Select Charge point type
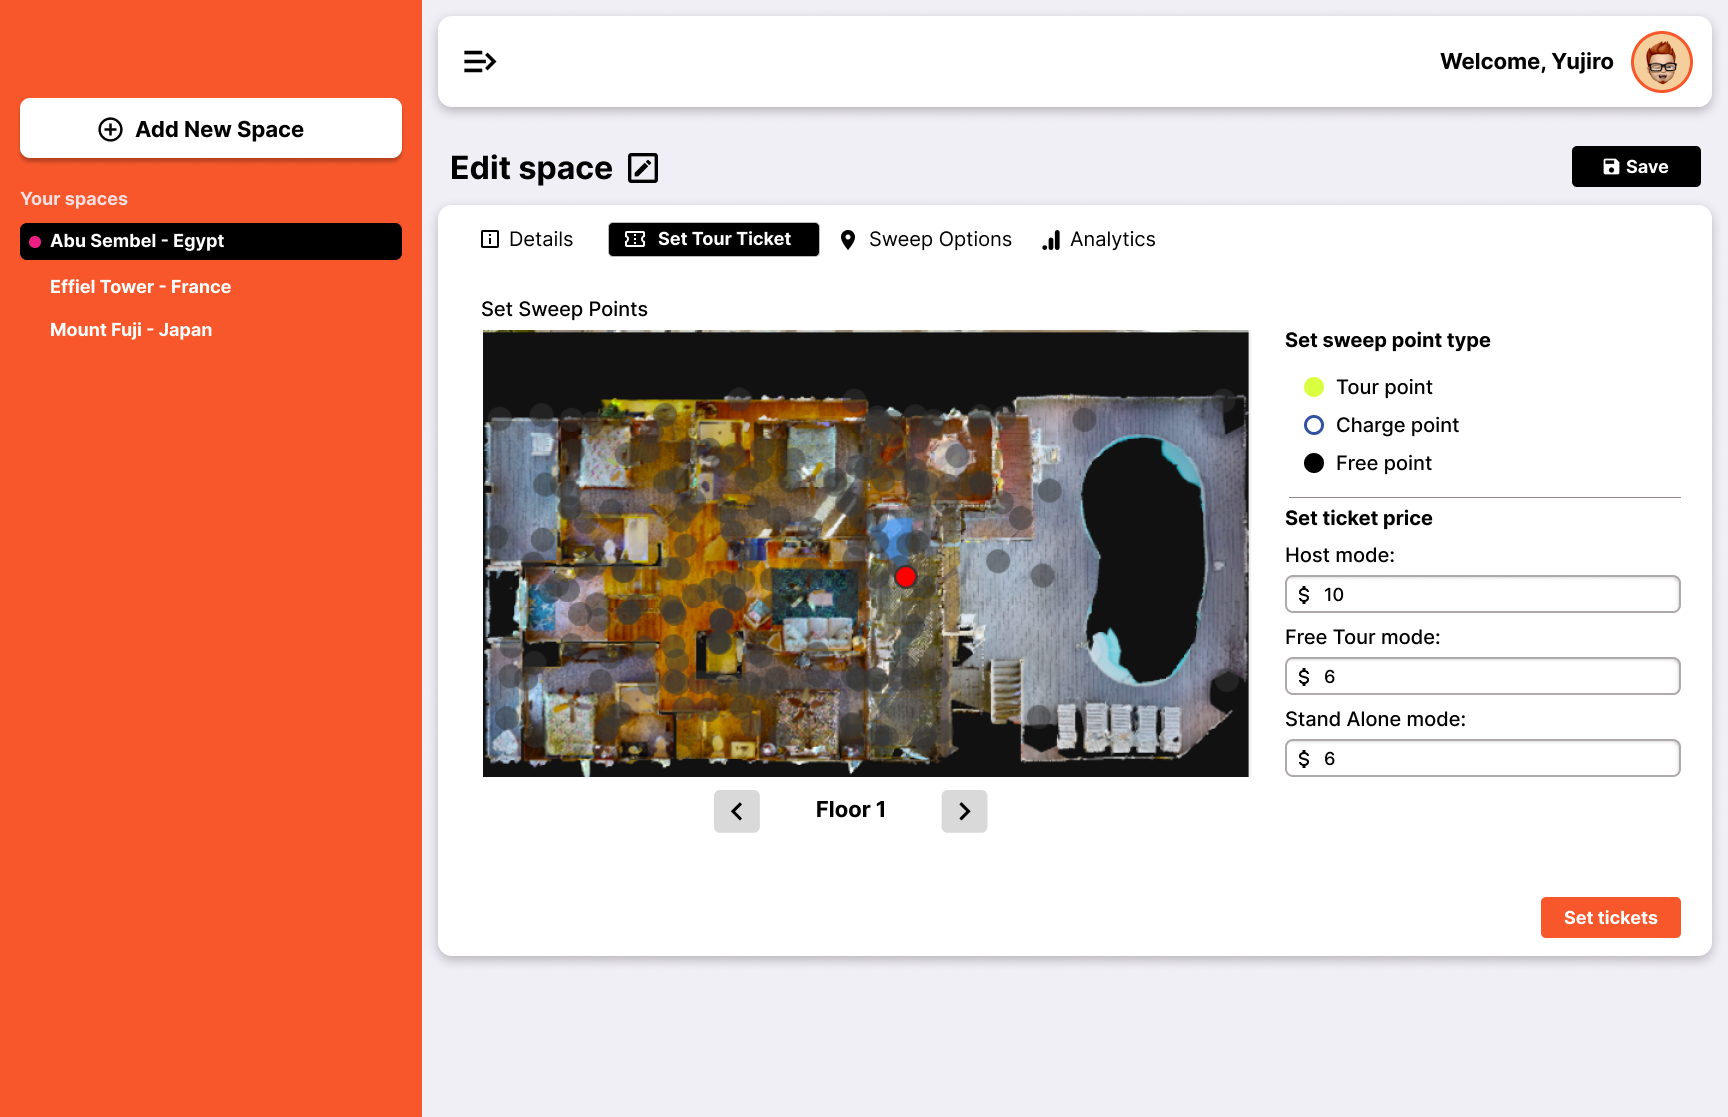 (1314, 425)
